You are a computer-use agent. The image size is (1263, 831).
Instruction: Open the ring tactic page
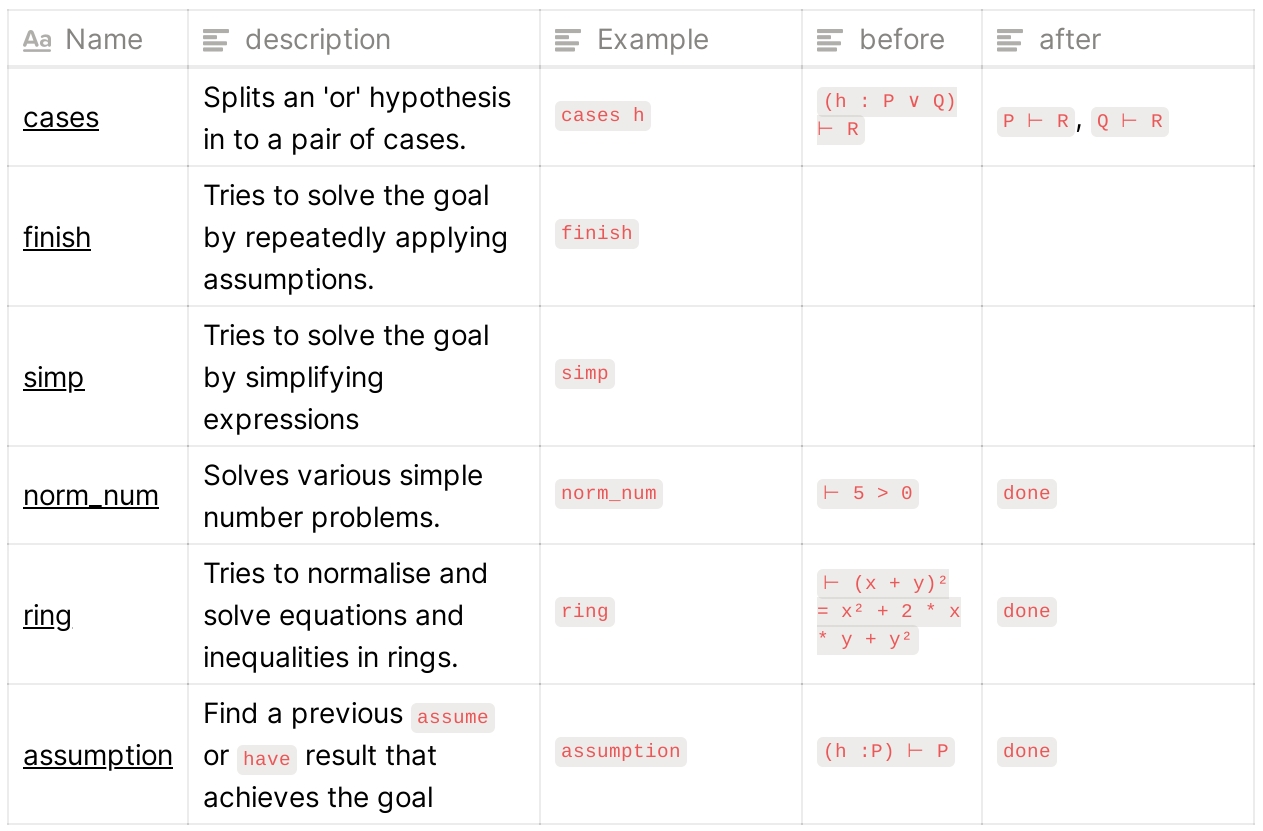point(47,616)
